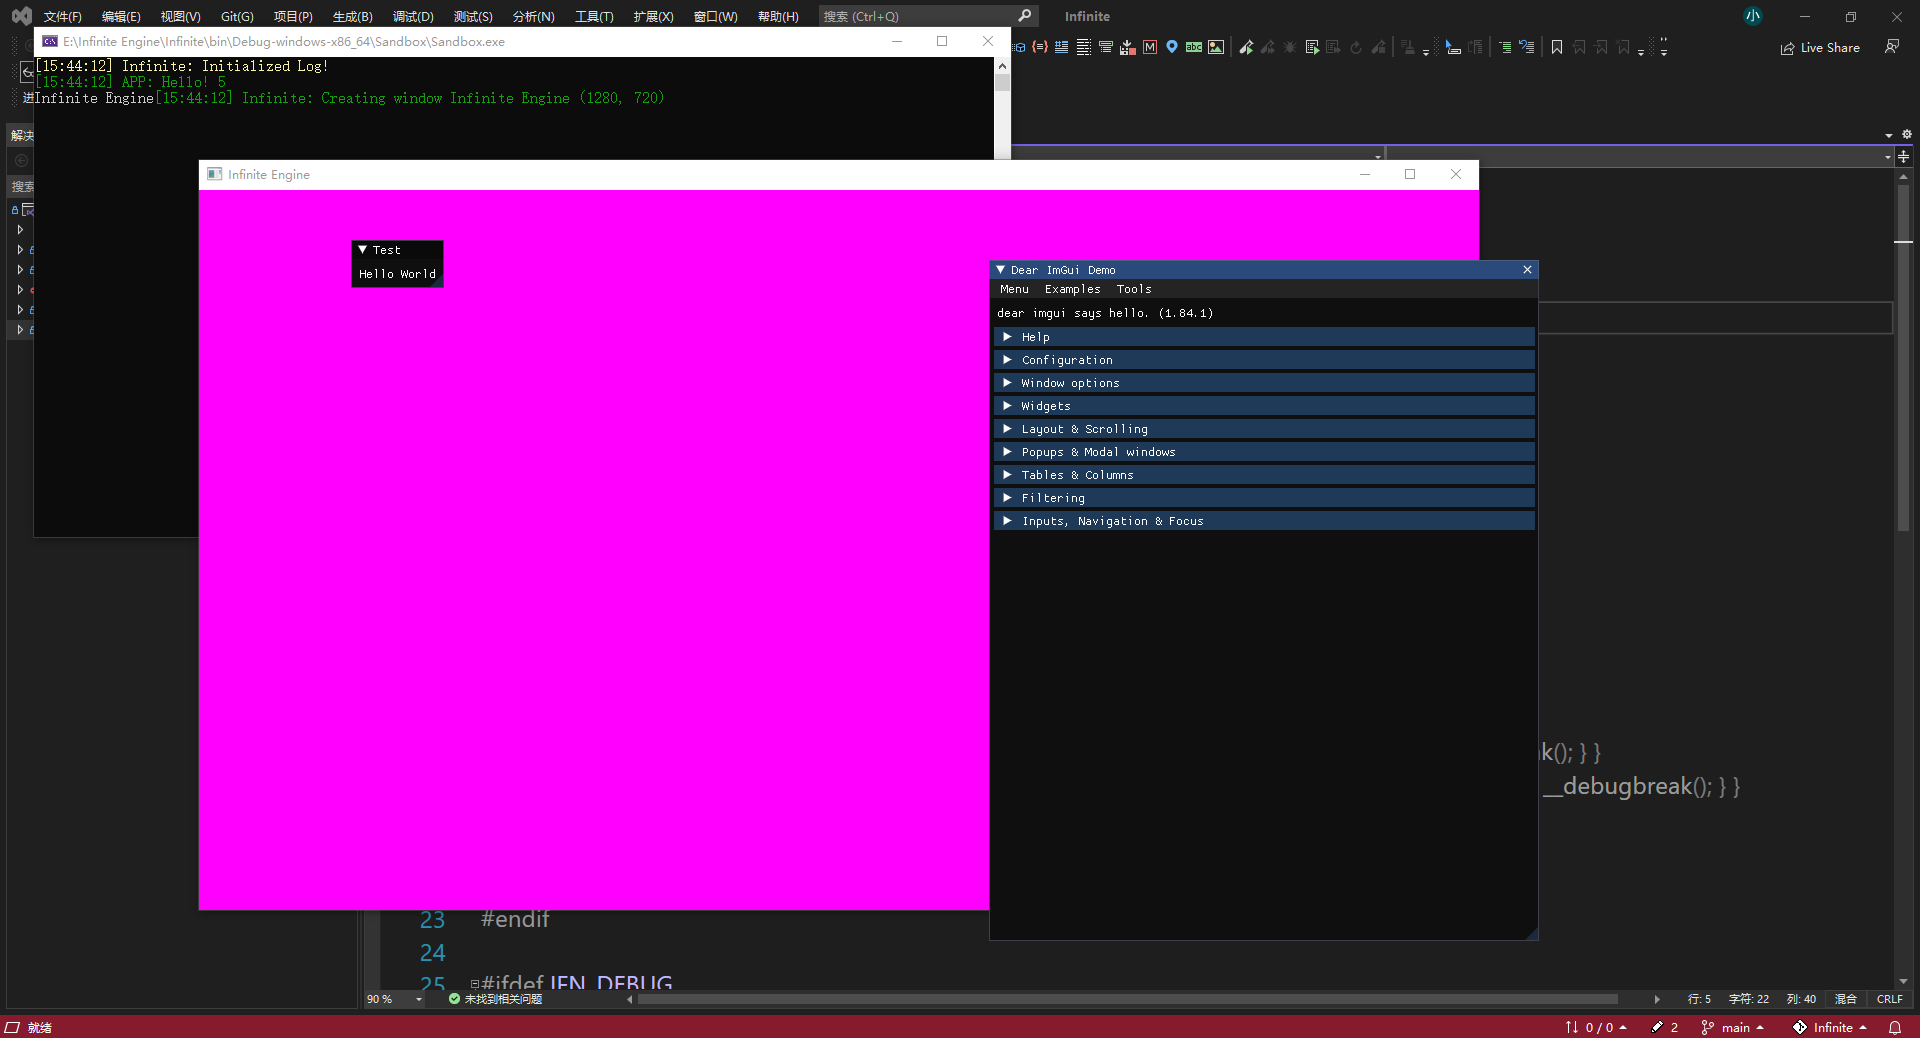Open the ImGui Tools menu

coord(1134,289)
